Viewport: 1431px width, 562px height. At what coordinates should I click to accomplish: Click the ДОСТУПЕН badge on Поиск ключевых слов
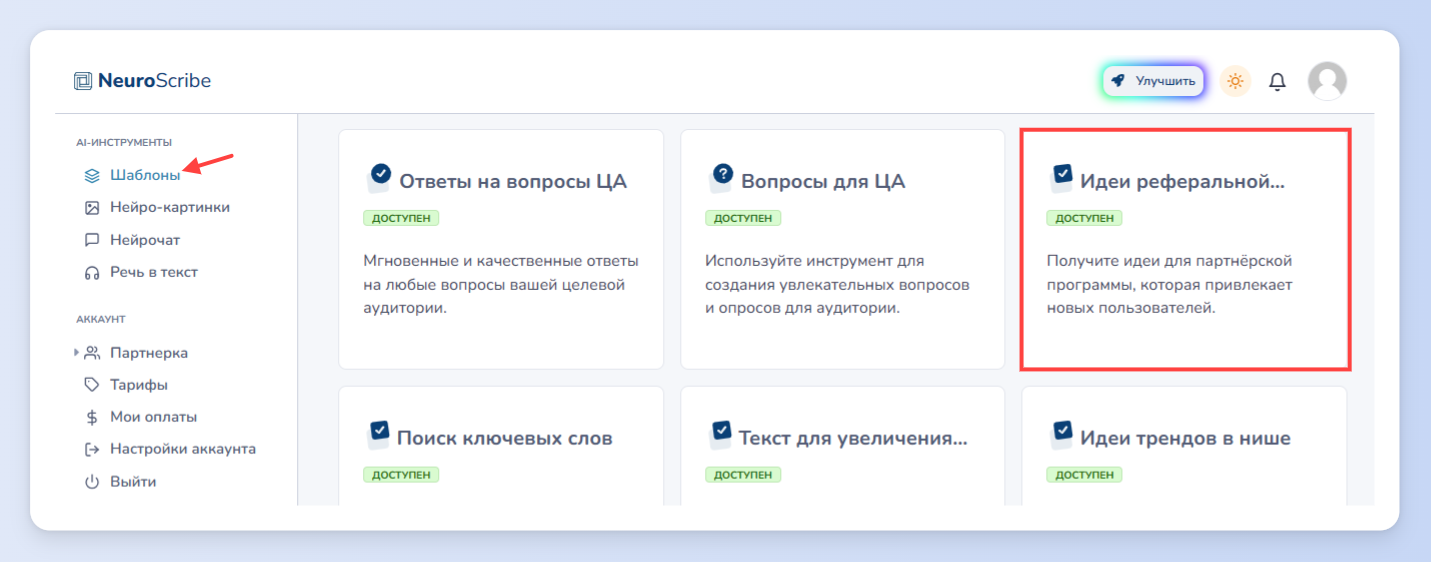coord(401,474)
